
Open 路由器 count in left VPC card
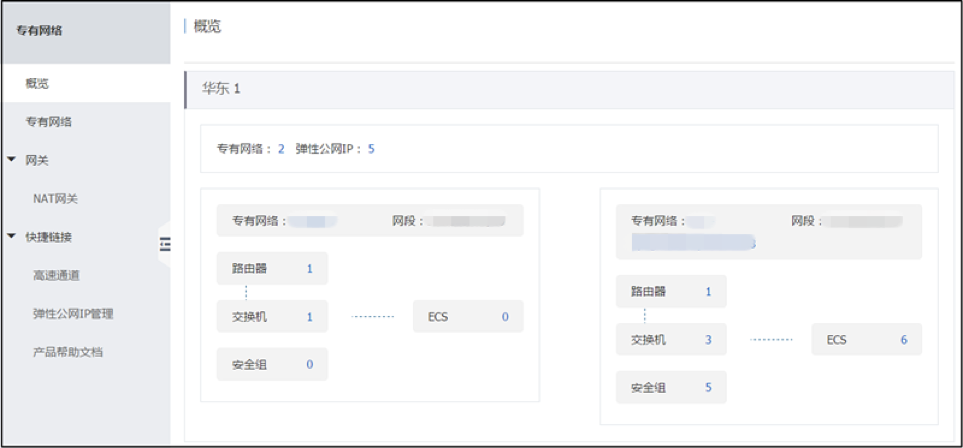coord(310,269)
